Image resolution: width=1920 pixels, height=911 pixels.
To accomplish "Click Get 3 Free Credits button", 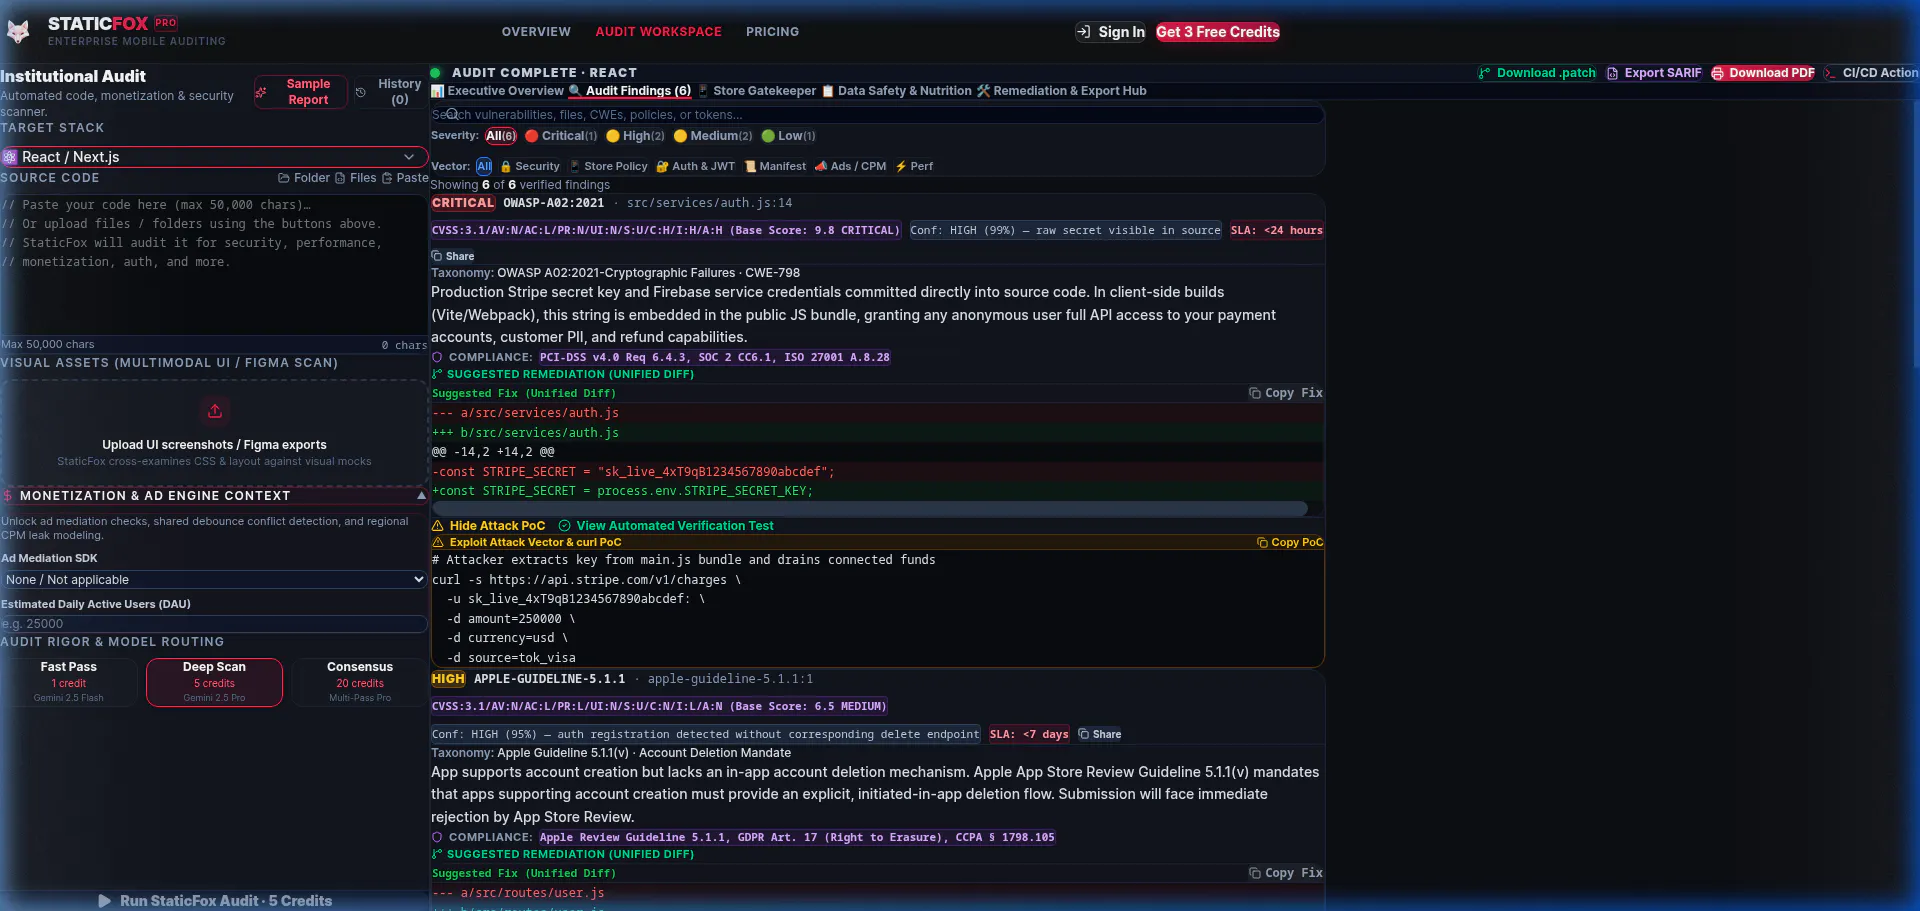I will coord(1218,32).
